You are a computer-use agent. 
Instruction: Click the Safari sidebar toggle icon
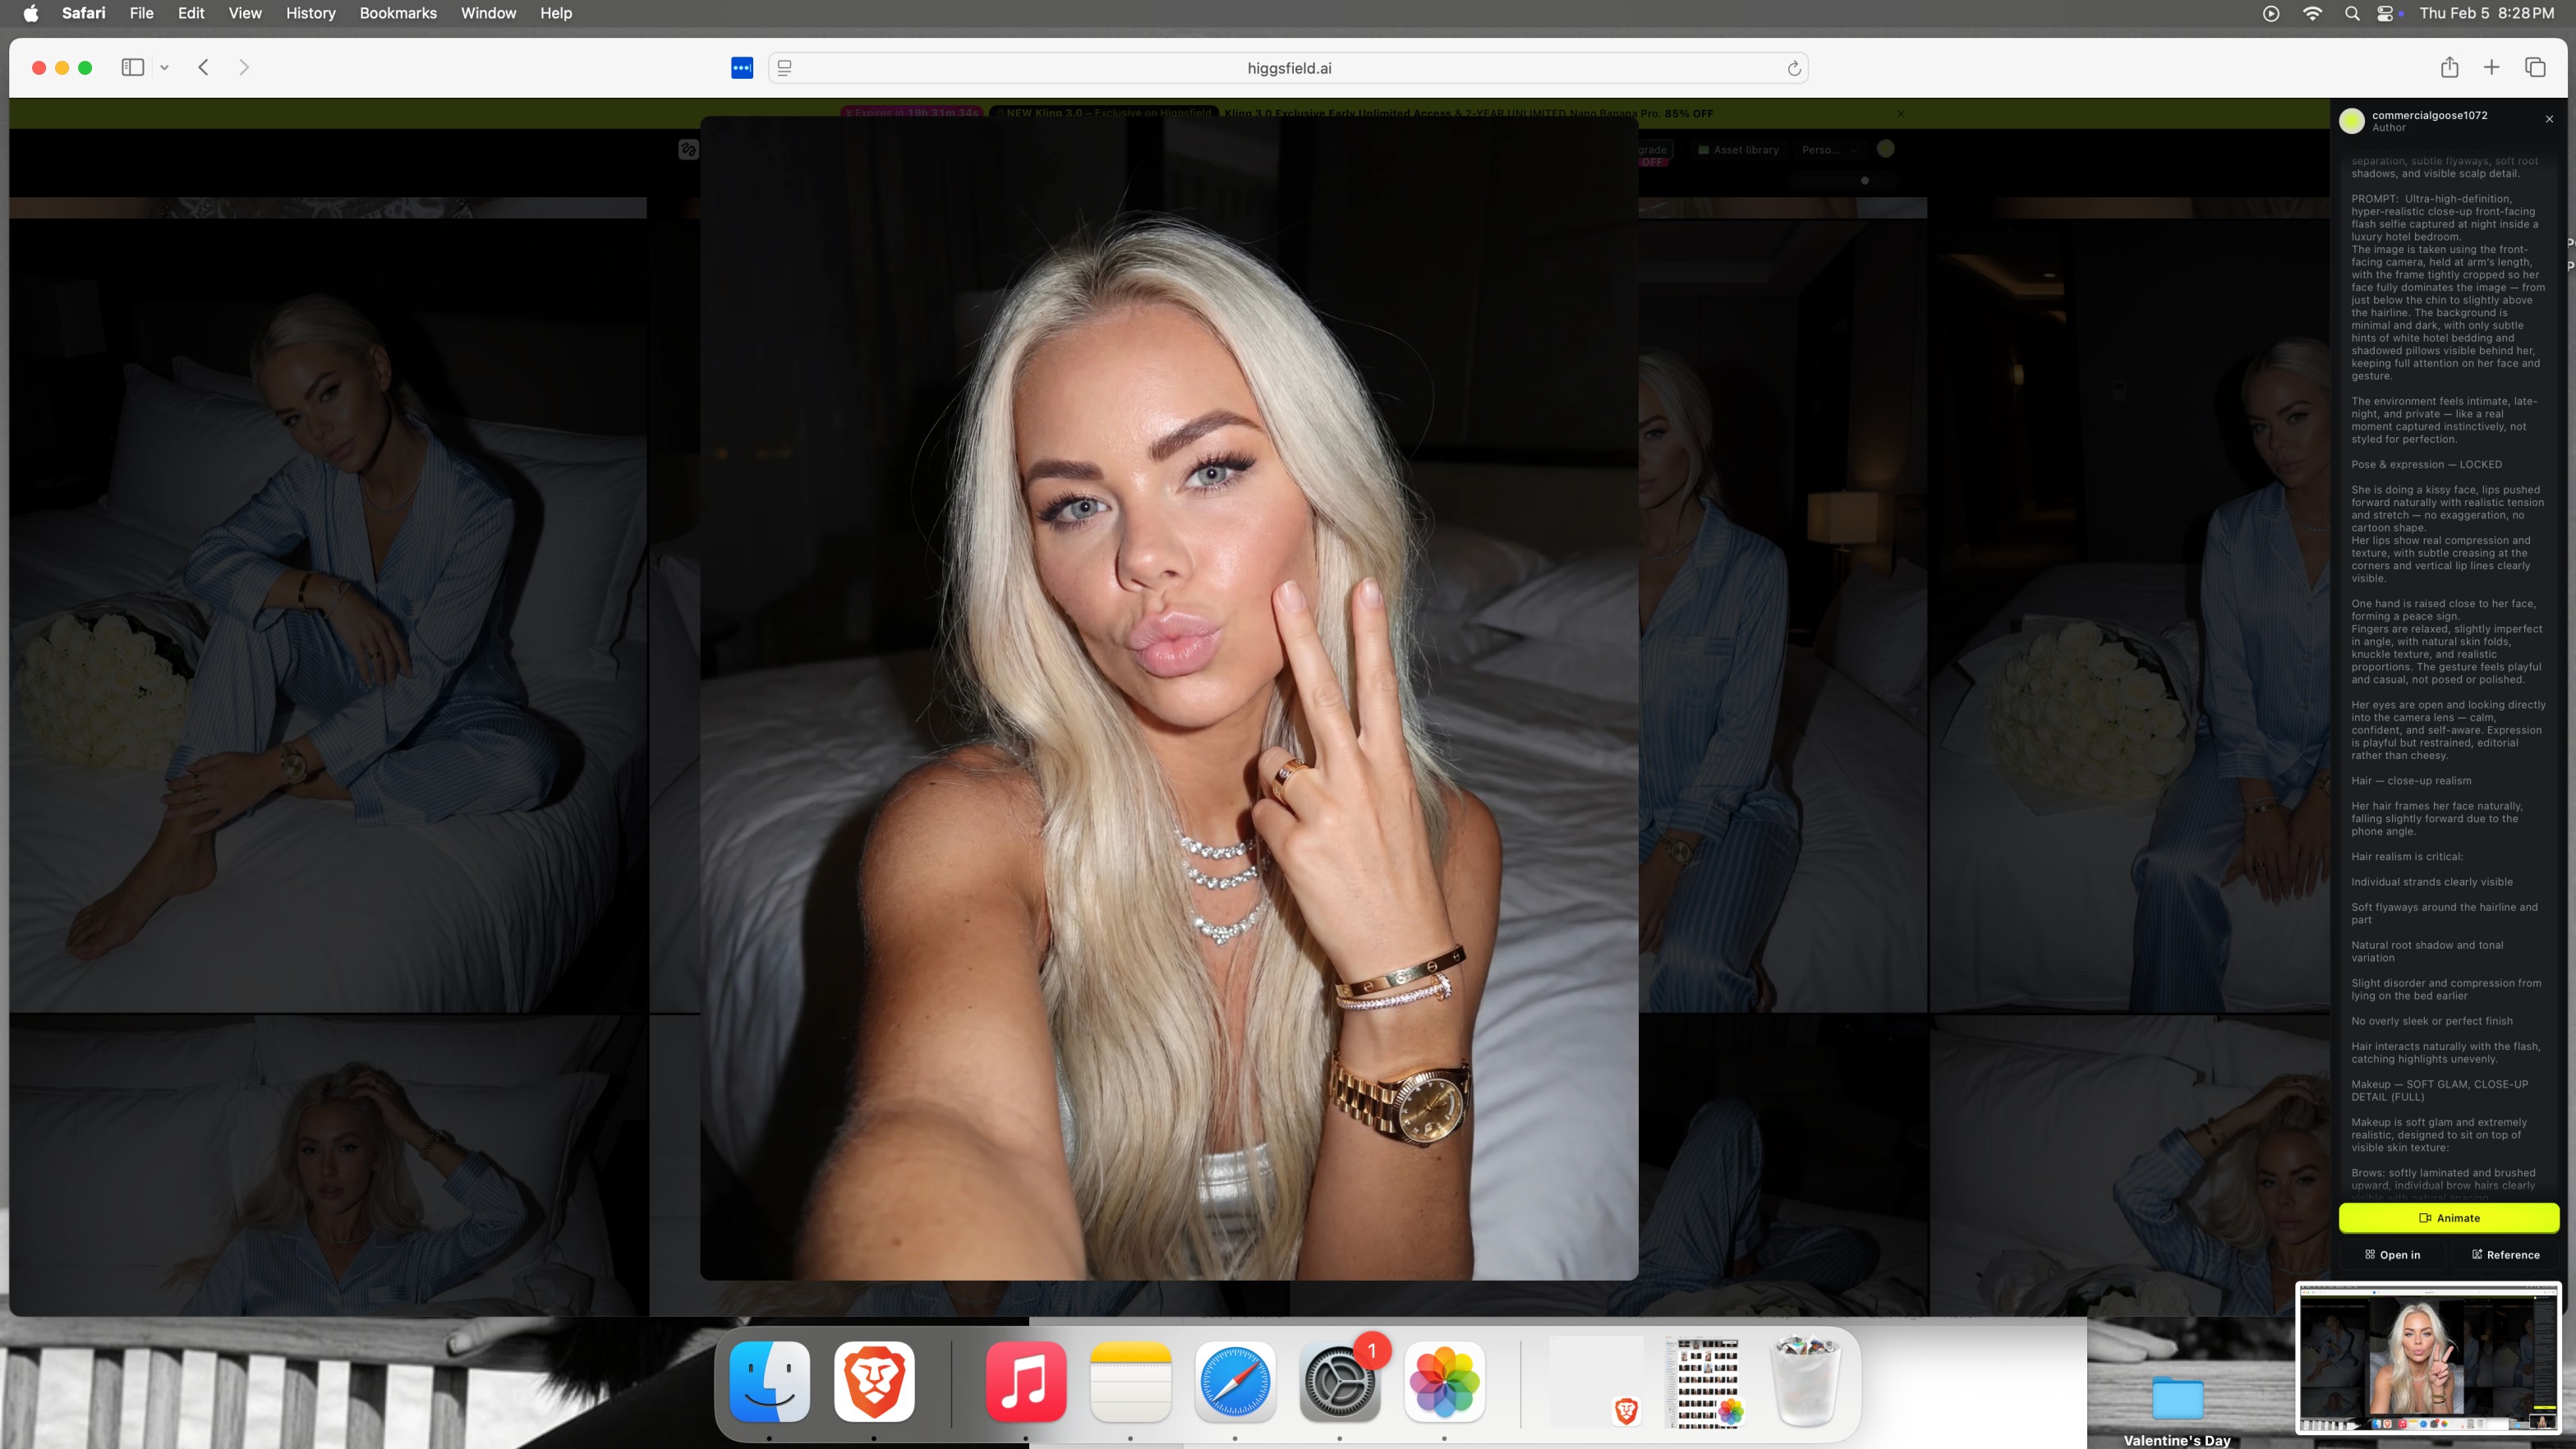point(132,67)
